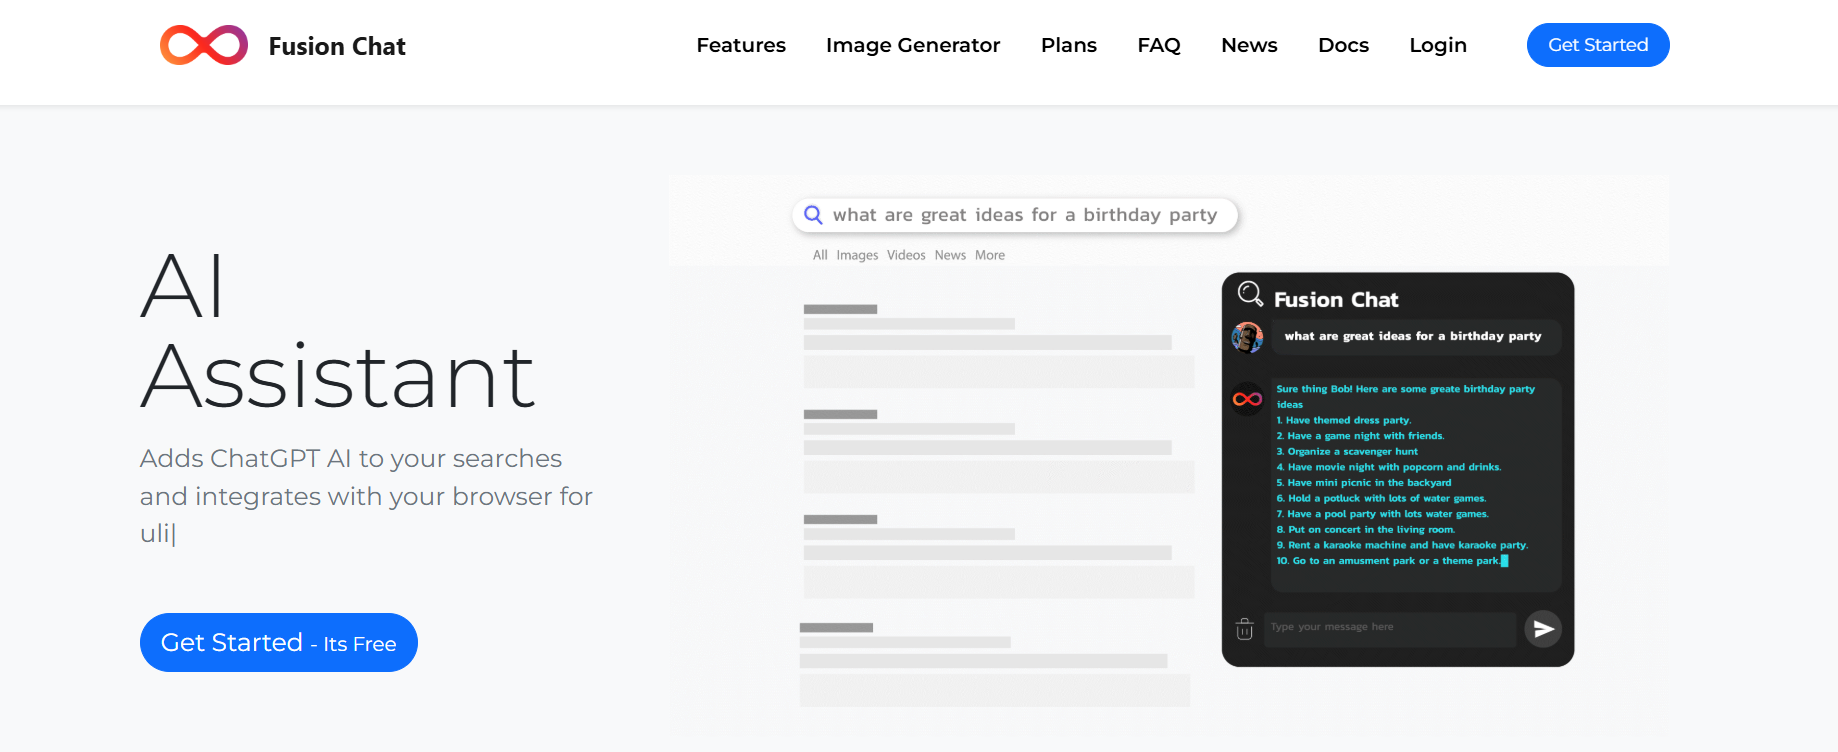Viewport: 1838px width, 752px height.
Task: Click the Get Started - Its Free button
Action: pyautogui.click(x=279, y=642)
